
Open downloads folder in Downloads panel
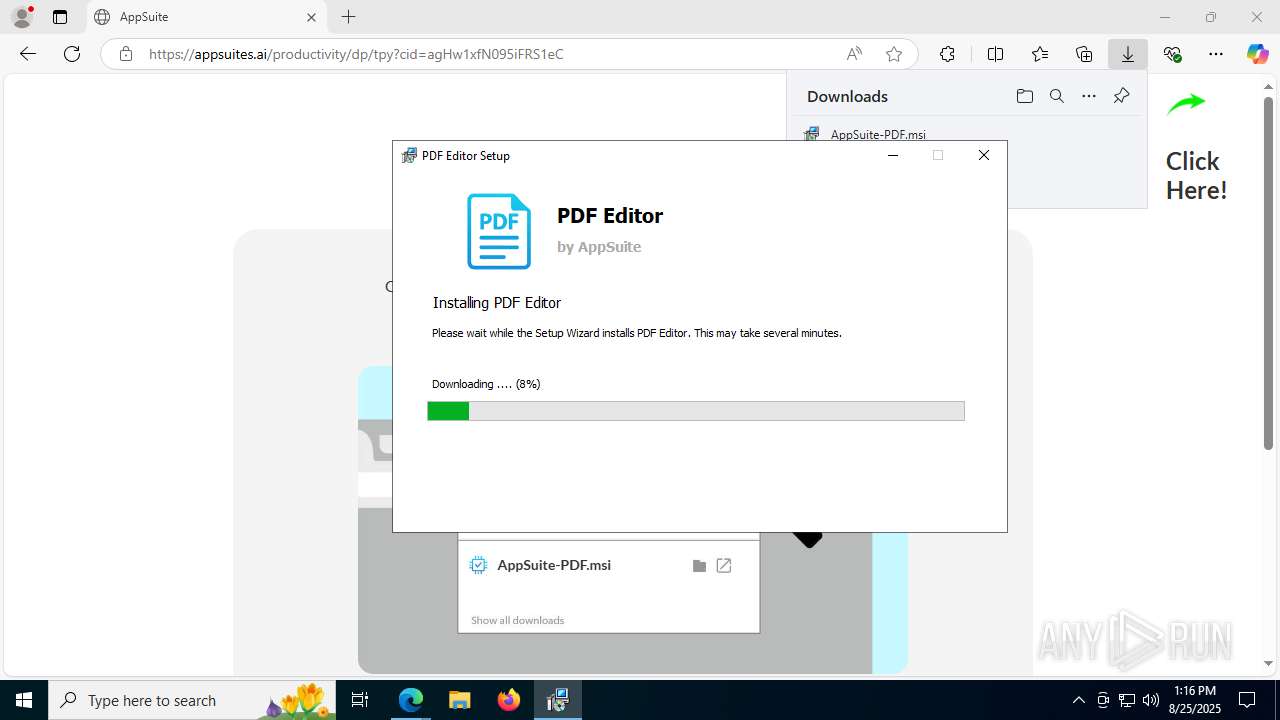pos(1025,96)
